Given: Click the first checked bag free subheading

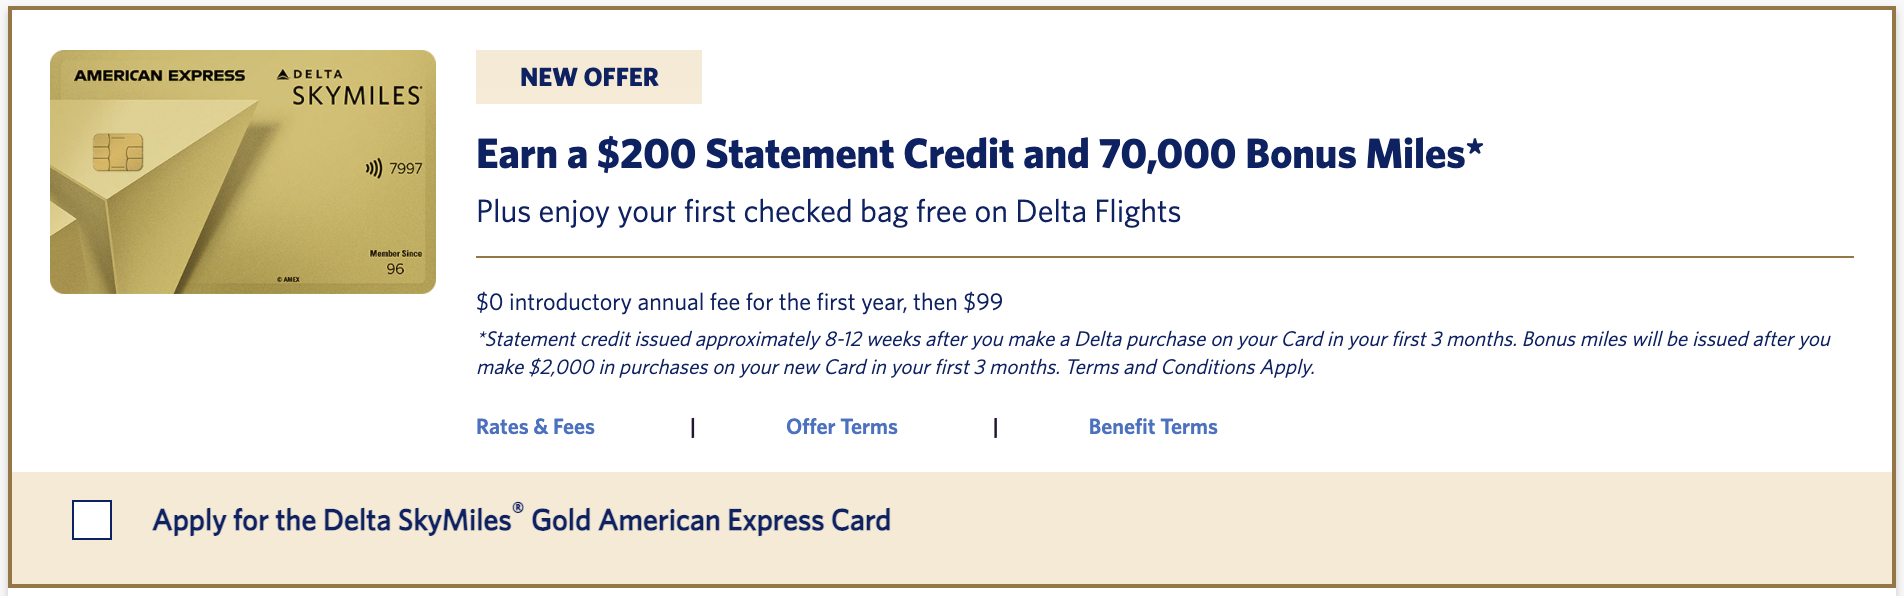Looking at the screenshot, I should [828, 212].
